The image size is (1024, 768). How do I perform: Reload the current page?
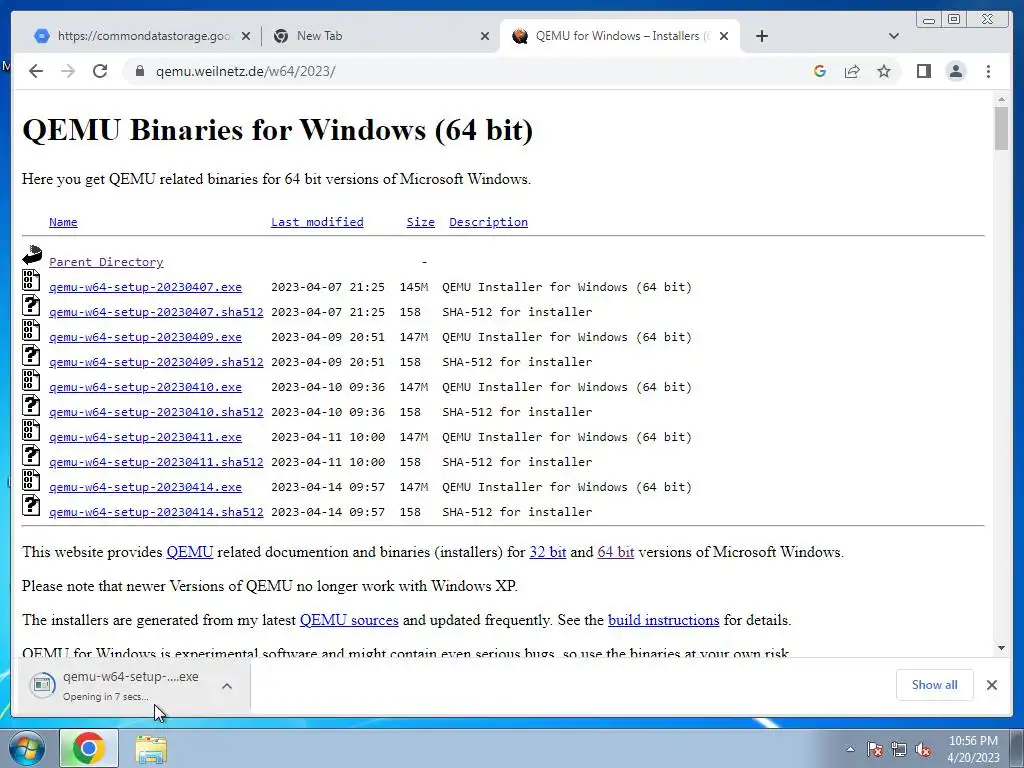(x=100, y=71)
